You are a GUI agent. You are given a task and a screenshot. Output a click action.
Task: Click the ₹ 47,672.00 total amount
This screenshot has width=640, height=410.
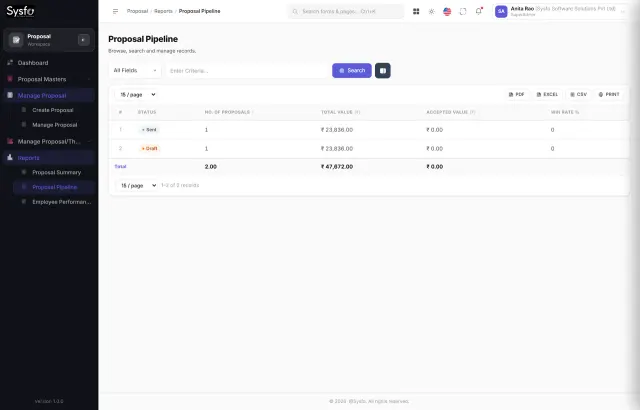coord(337,166)
